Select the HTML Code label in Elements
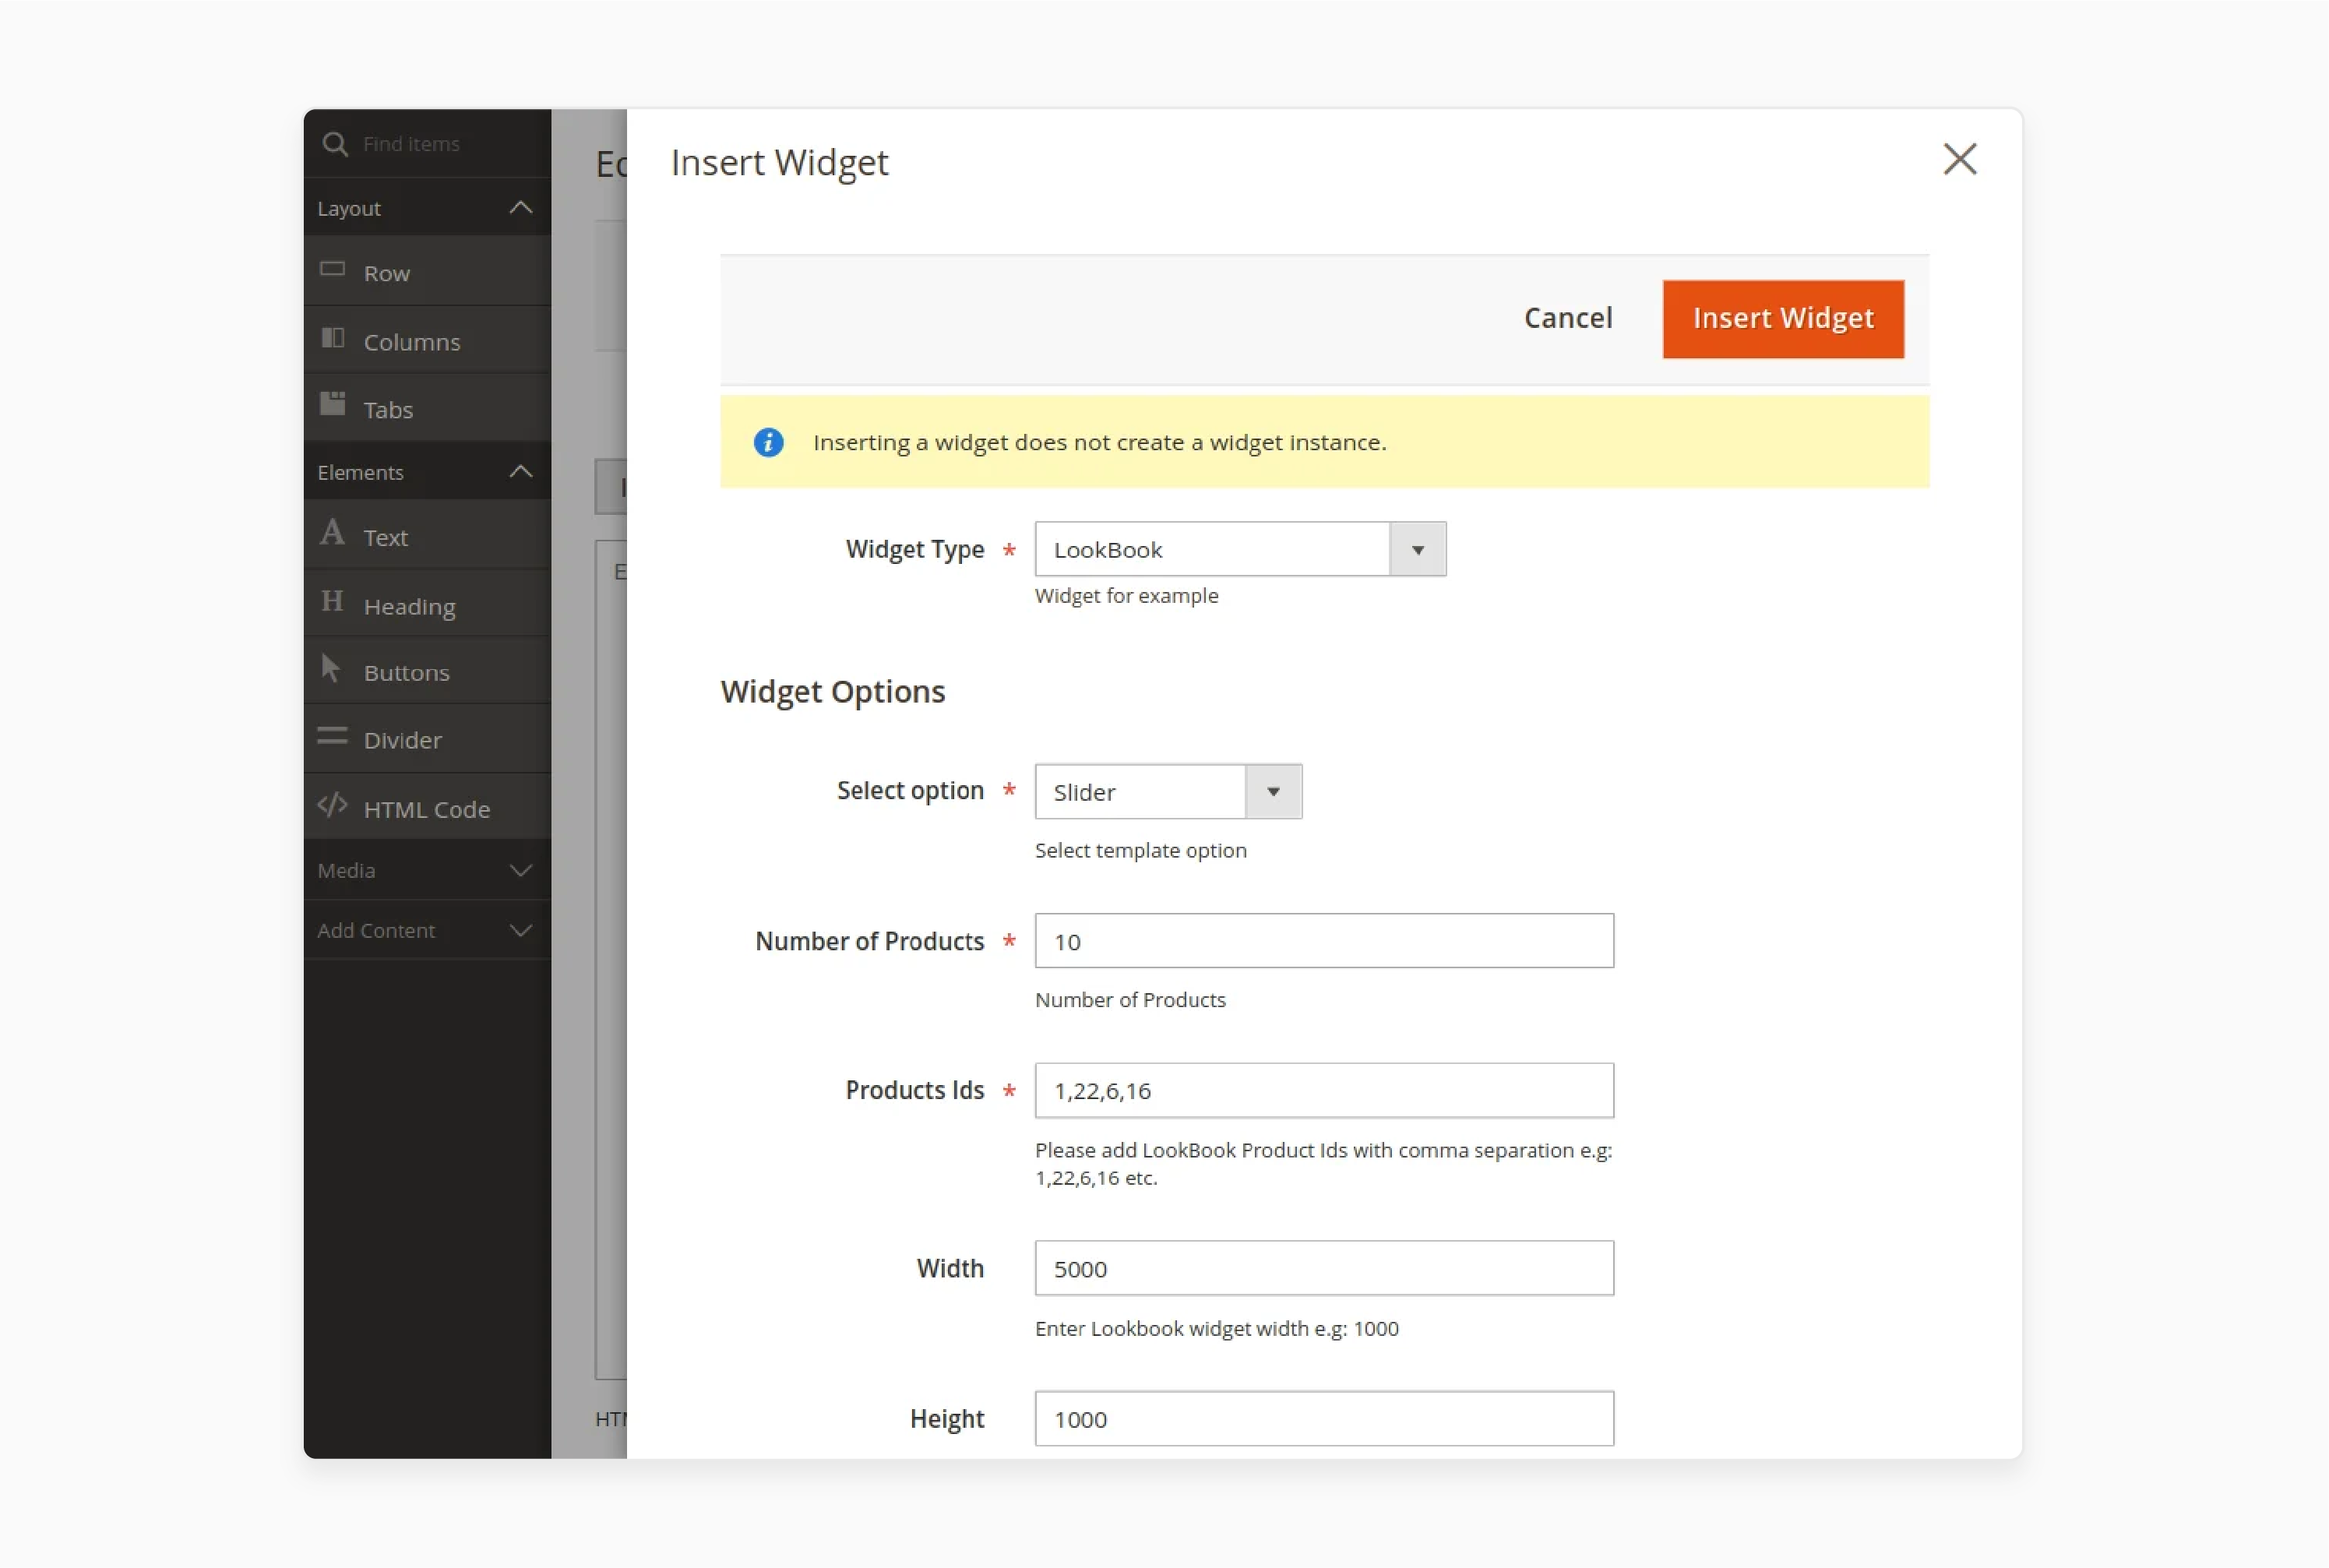The width and height of the screenshot is (2329, 1568). [427, 810]
